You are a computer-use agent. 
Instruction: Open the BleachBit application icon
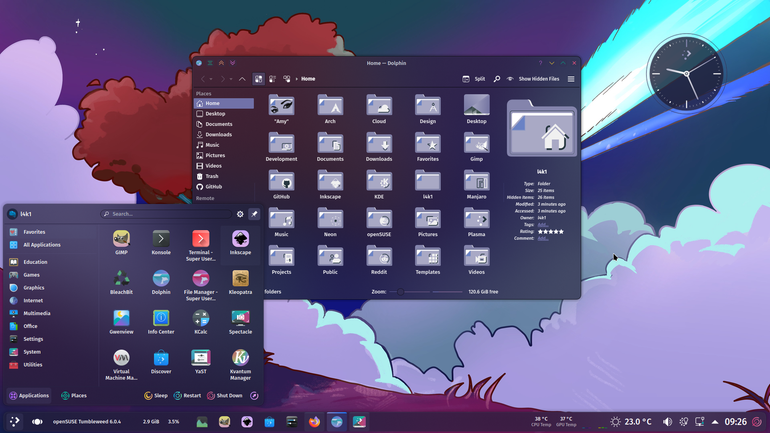click(121, 282)
